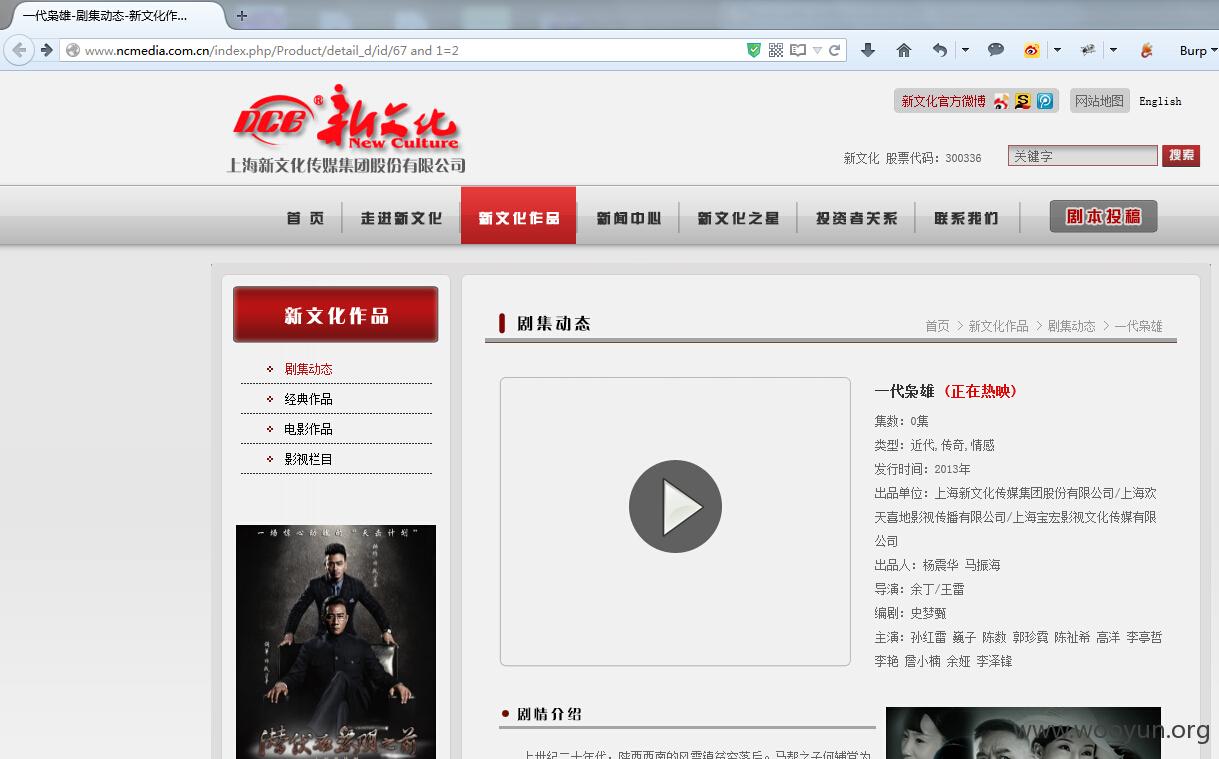Screen dimensions: 1219x759
Task: Go forward using the browser forward arrow
Action: pyautogui.click(x=46, y=50)
